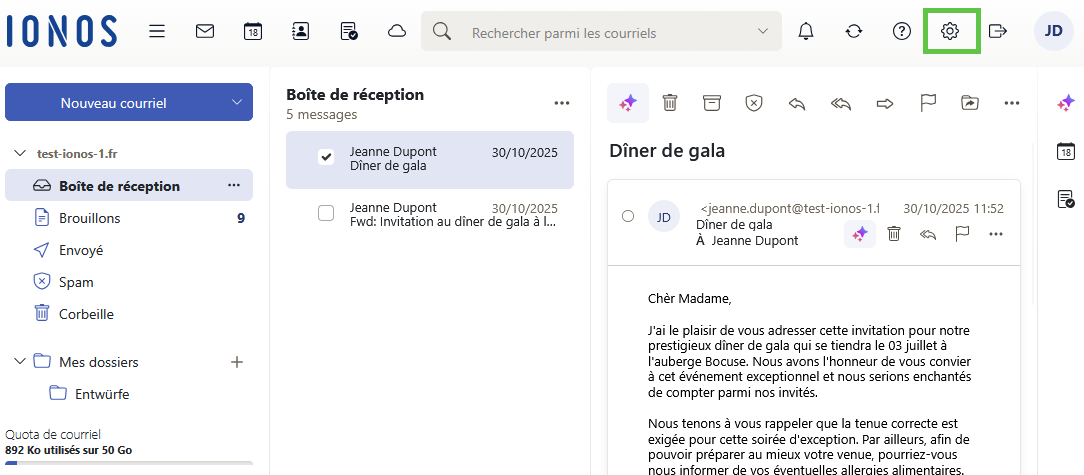Open the Nouveau courriel dropdown arrow
This screenshot has height=475, width=1084.
click(x=236, y=102)
